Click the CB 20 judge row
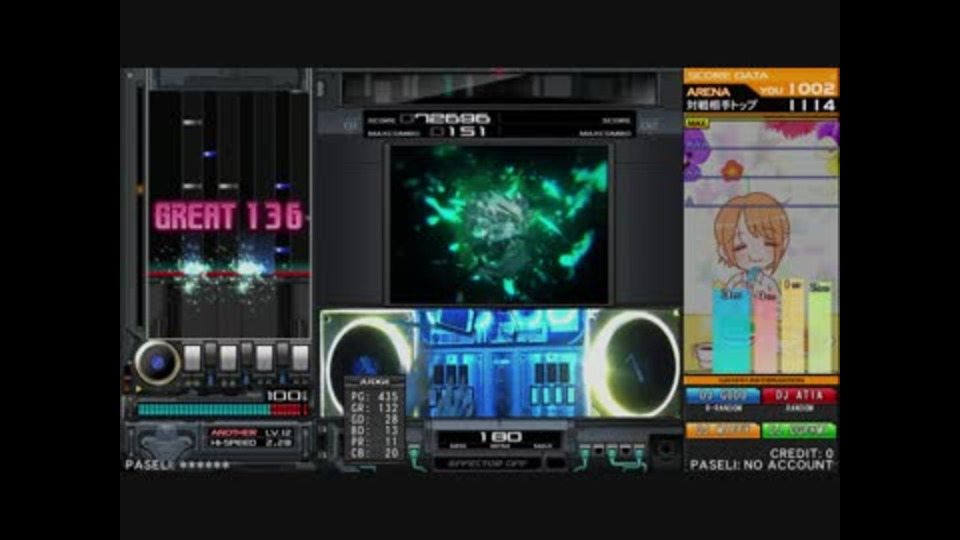The height and width of the screenshot is (540, 960). click(375, 453)
